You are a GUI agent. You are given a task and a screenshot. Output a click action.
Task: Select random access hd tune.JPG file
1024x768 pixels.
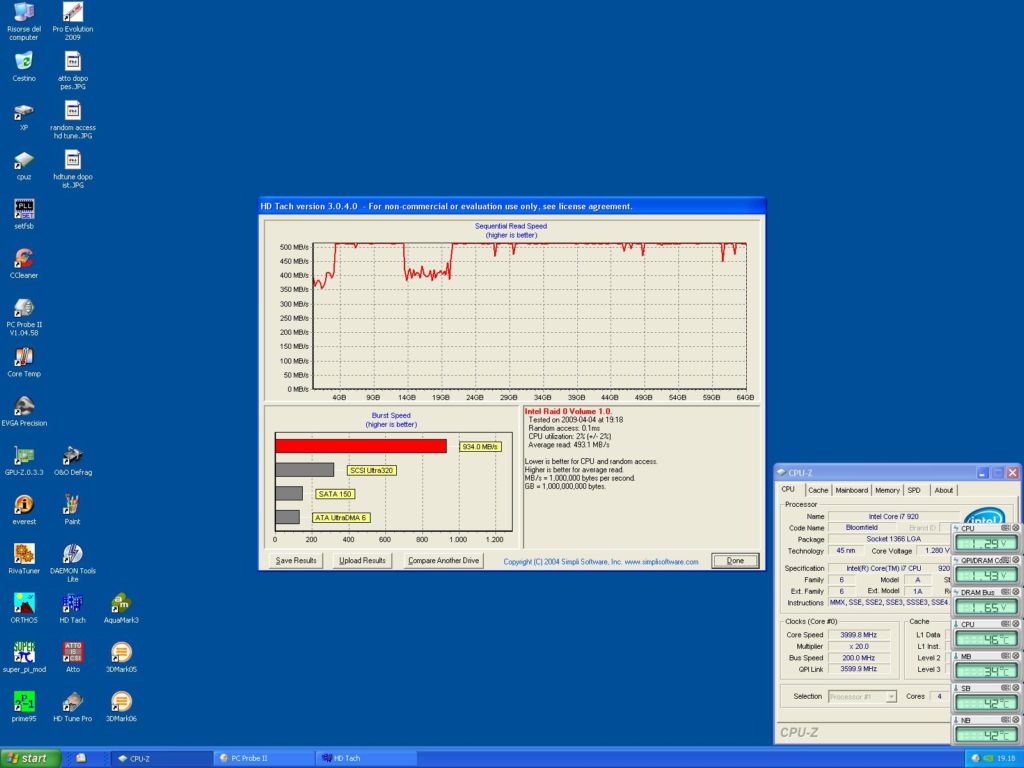pos(72,120)
